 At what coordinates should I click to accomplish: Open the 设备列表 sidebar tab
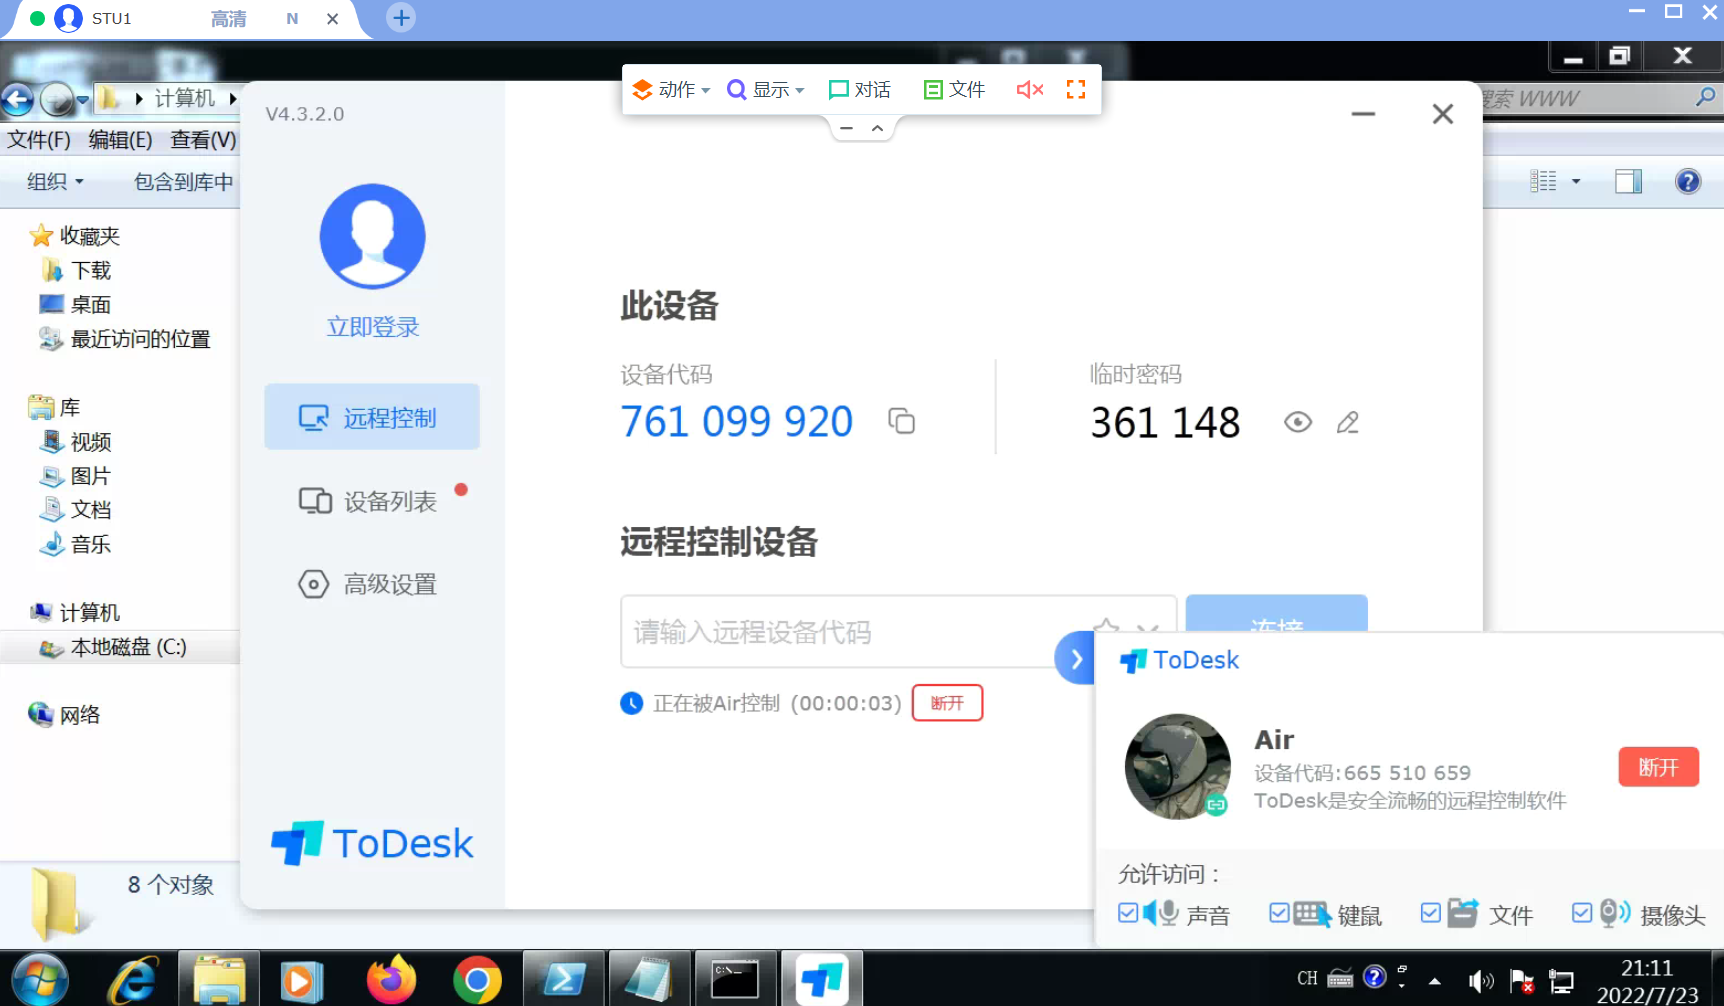tap(372, 500)
